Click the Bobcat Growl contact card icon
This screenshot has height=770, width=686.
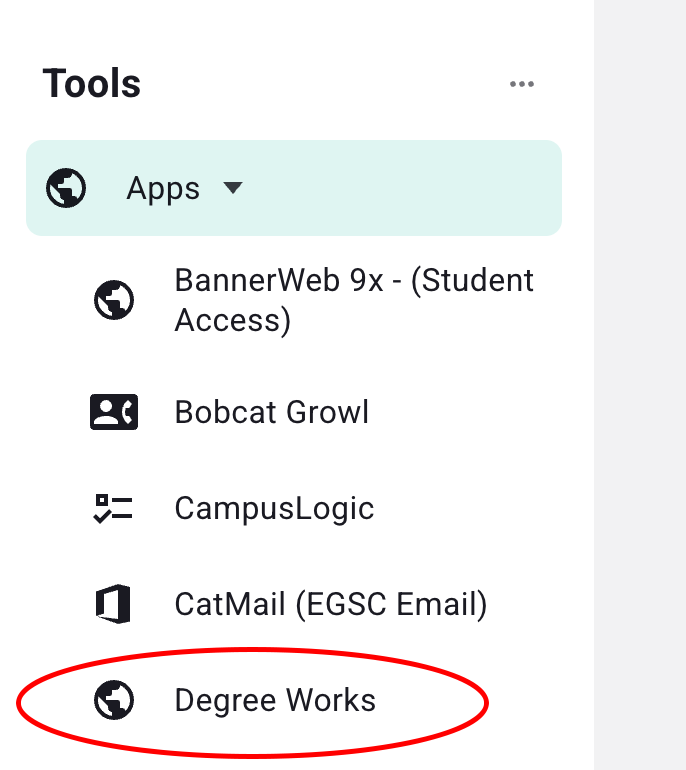[x=114, y=412]
